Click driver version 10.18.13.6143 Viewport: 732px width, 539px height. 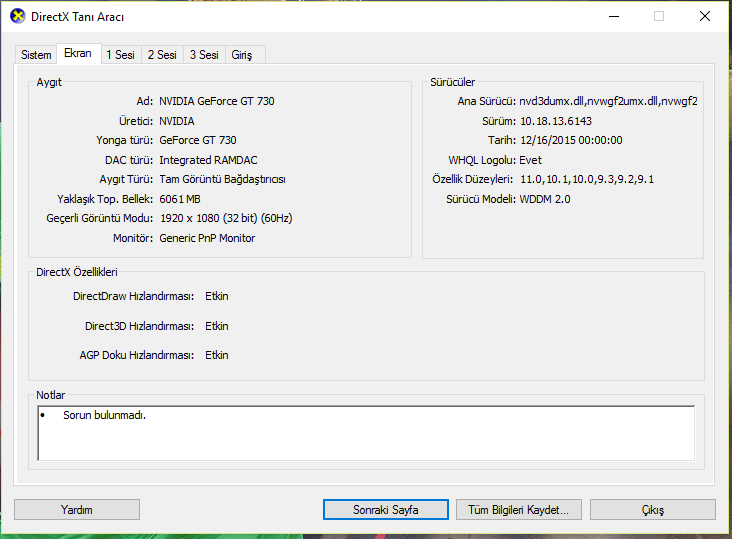pyautogui.click(x=556, y=121)
